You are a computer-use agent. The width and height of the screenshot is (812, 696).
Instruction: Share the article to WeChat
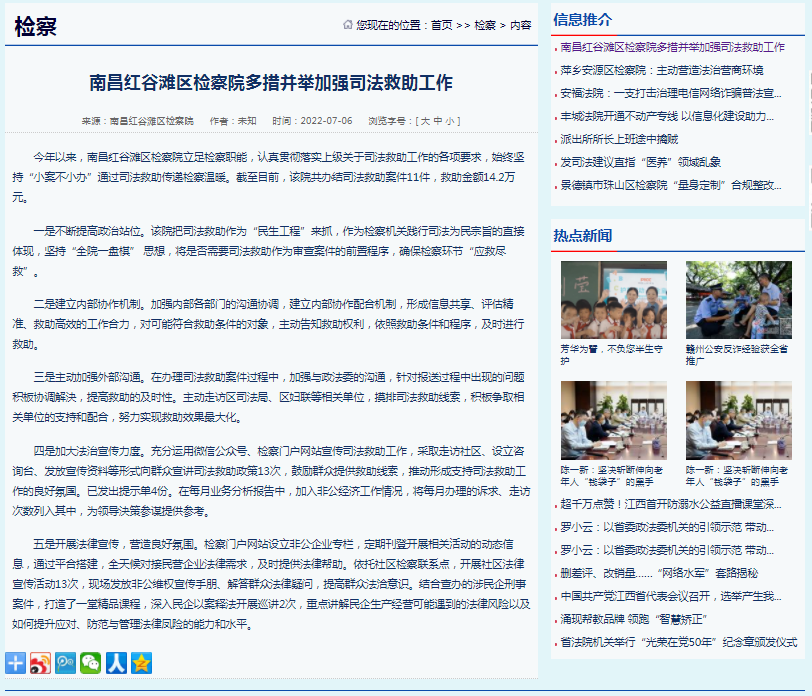coord(91,663)
